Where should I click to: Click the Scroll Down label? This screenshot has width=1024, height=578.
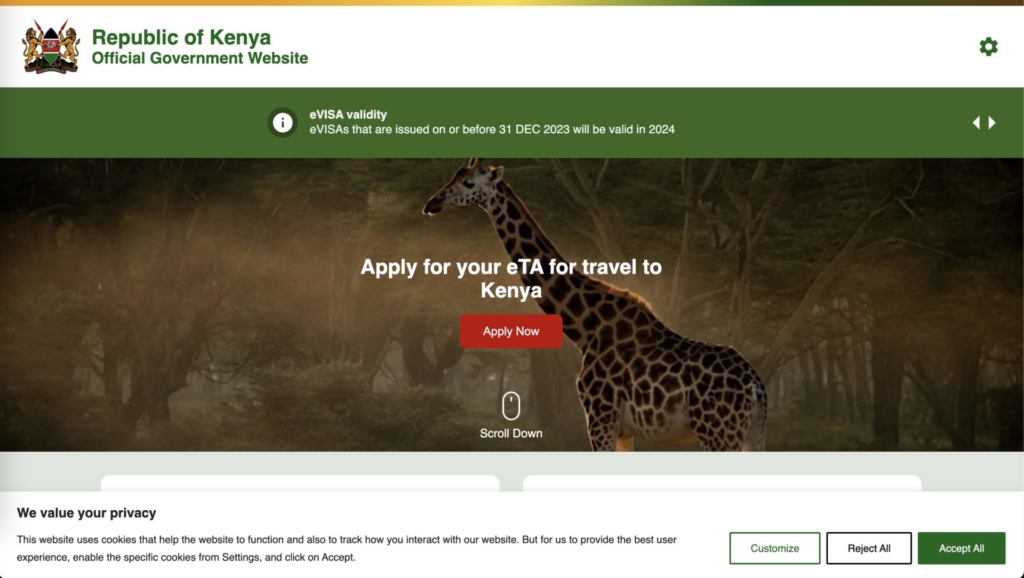click(x=511, y=433)
